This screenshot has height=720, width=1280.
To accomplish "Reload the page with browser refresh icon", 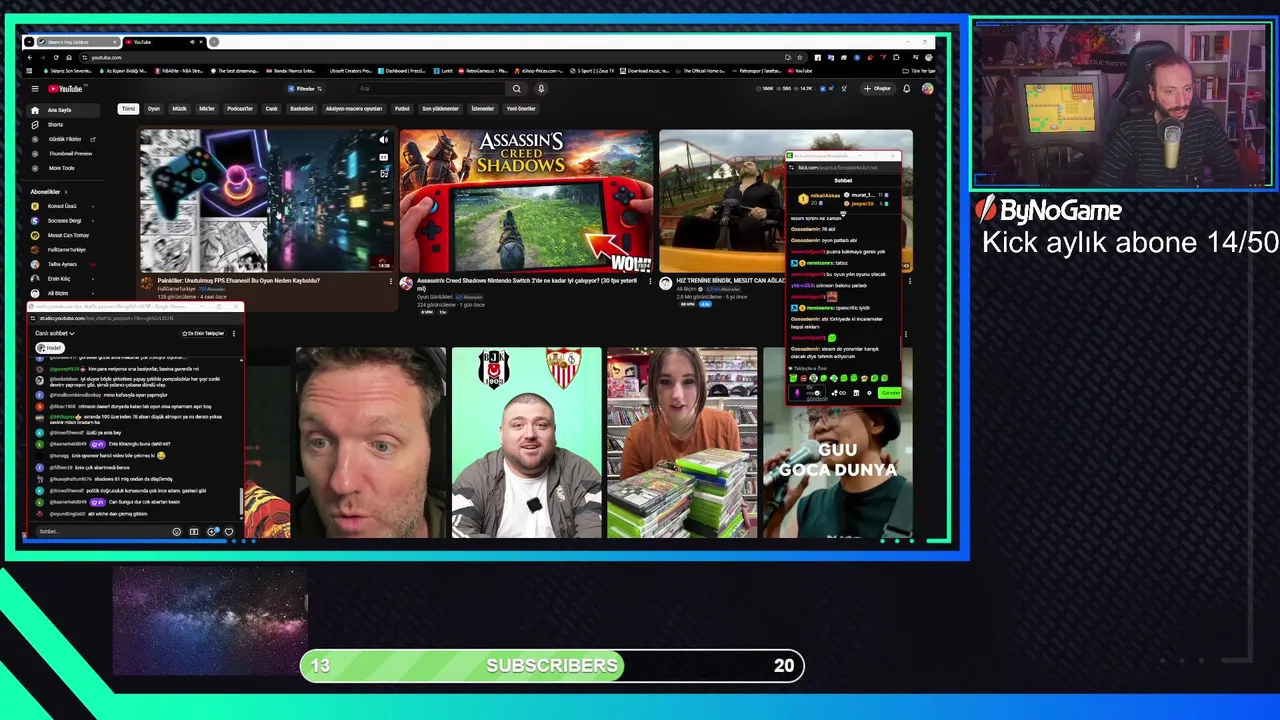I will coord(56,57).
